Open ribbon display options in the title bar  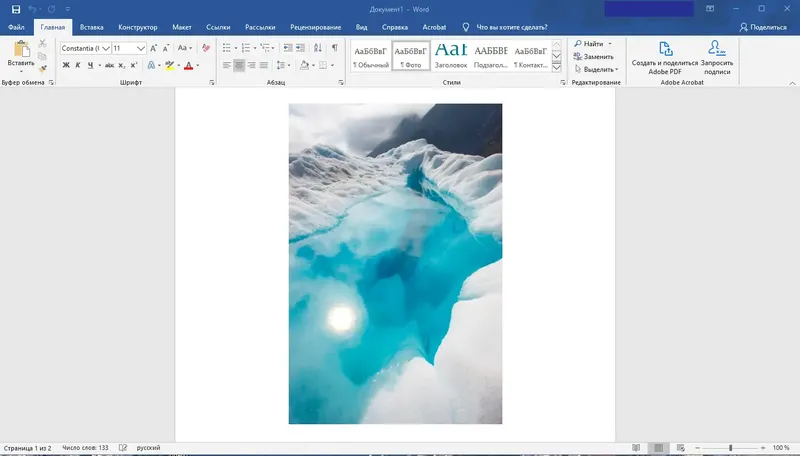coord(710,9)
